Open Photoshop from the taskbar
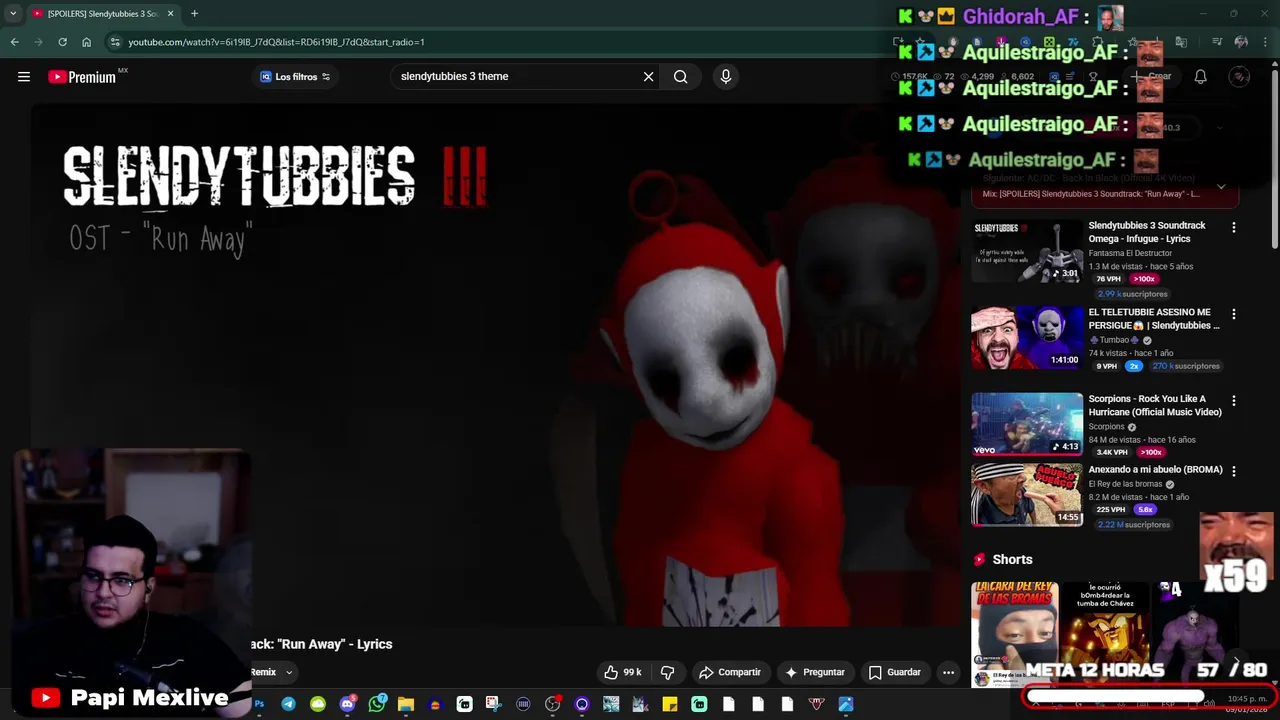This screenshot has height=720, width=1280. pyautogui.click(x=259, y=704)
